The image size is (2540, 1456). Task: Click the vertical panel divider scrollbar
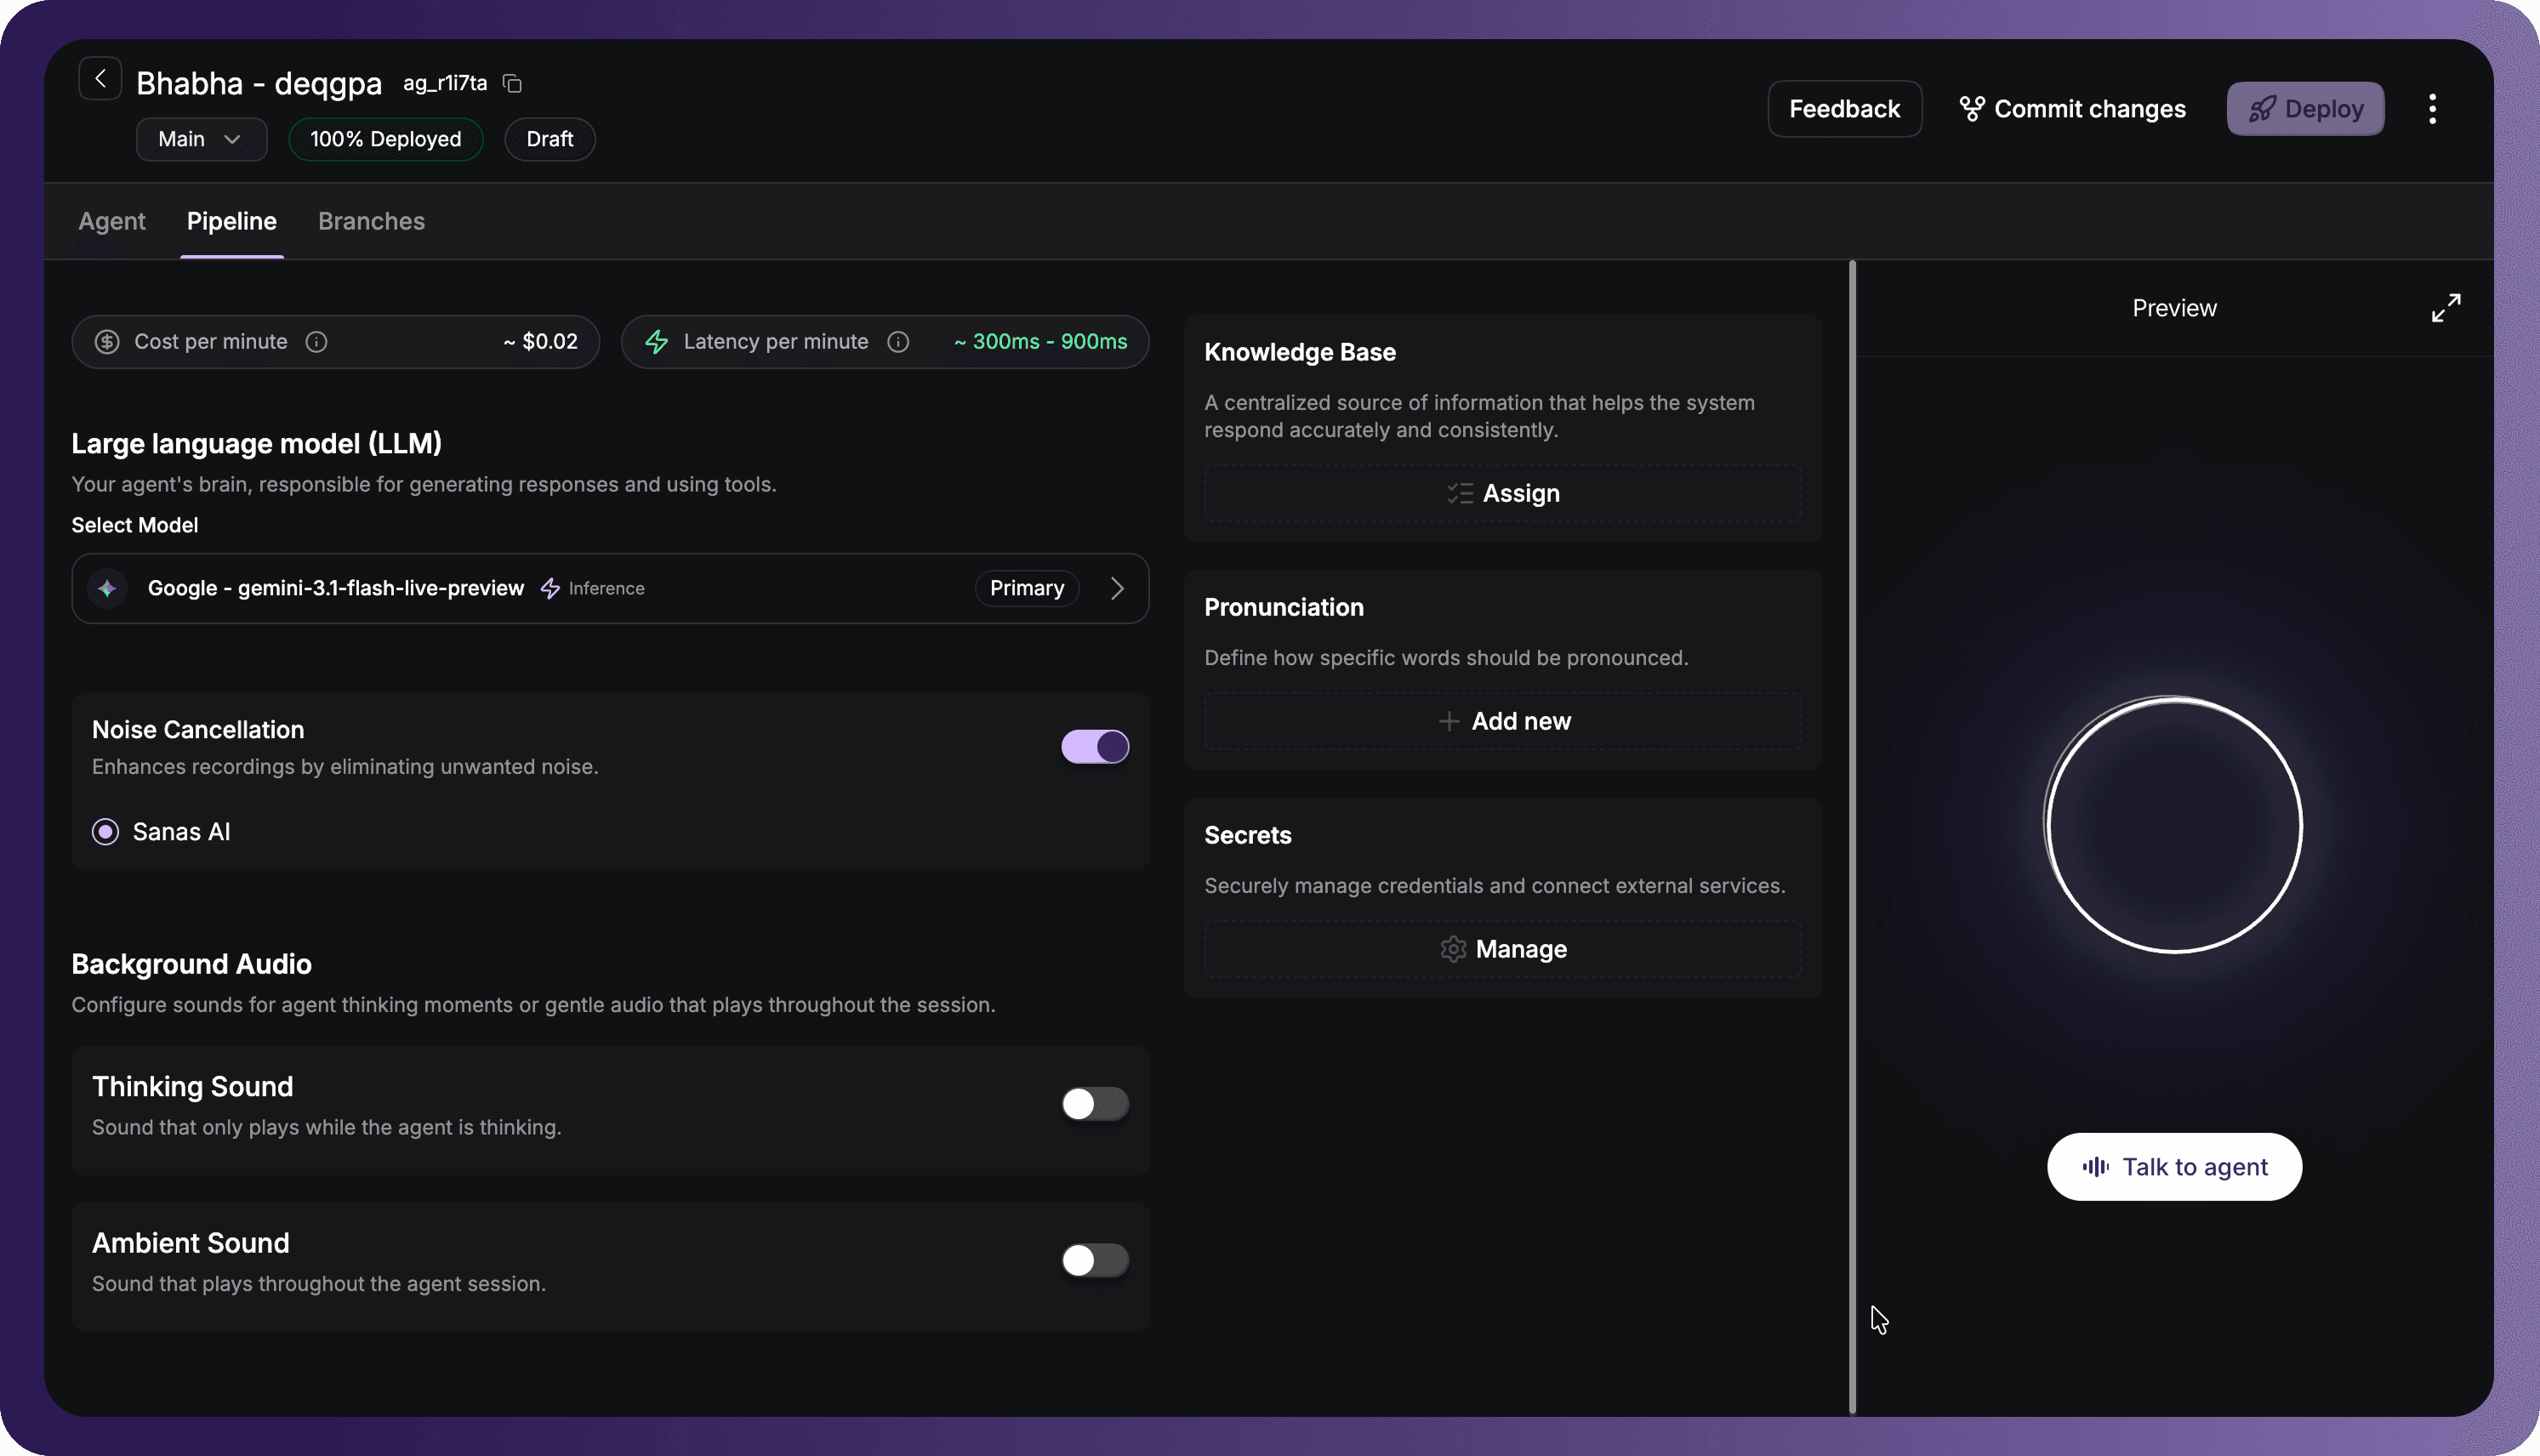[x=1852, y=838]
